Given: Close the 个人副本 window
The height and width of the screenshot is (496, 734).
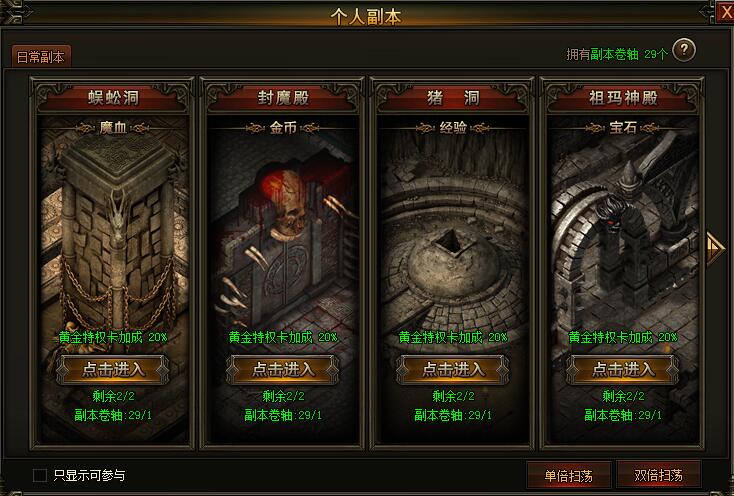Looking at the screenshot, I should 725,13.
